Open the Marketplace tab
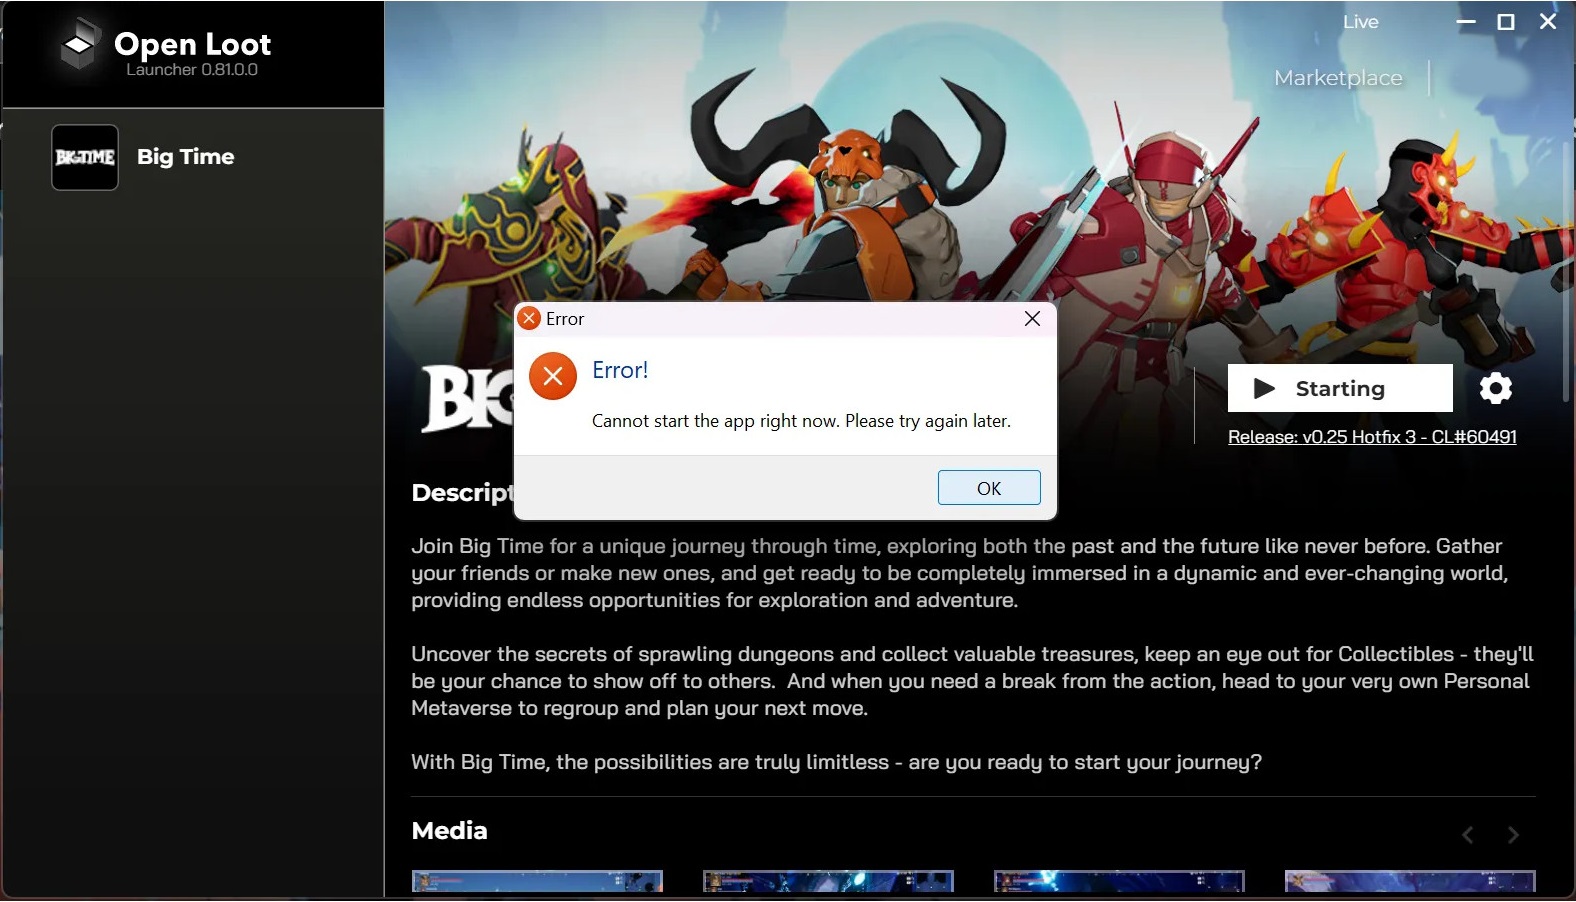The height and width of the screenshot is (902, 1576). 1338,78
